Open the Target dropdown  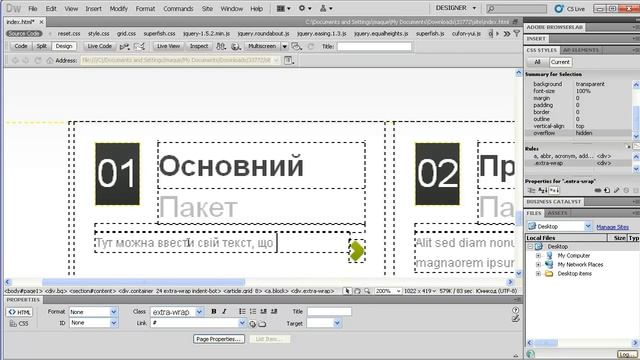coord(337,323)
